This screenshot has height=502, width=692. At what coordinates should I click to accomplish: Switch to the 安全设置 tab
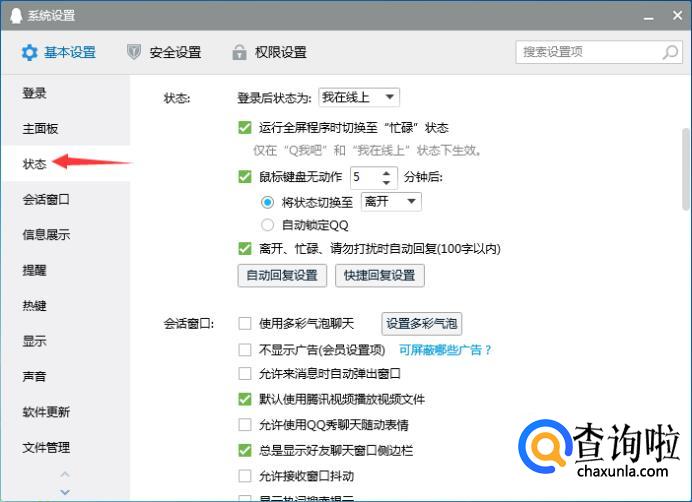(164, 52)
